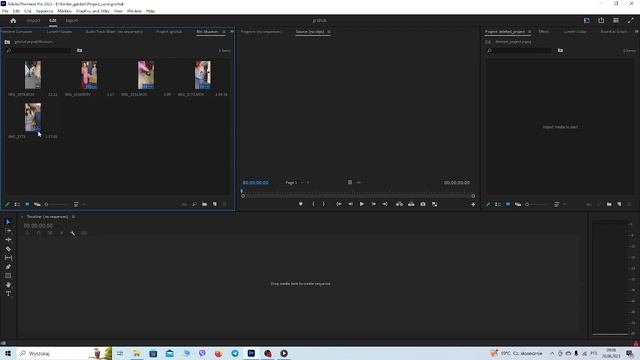640x360 pixels.
Task: Play the clip in Source monitor
Action: pyautogui.click(x=362, y=204)
